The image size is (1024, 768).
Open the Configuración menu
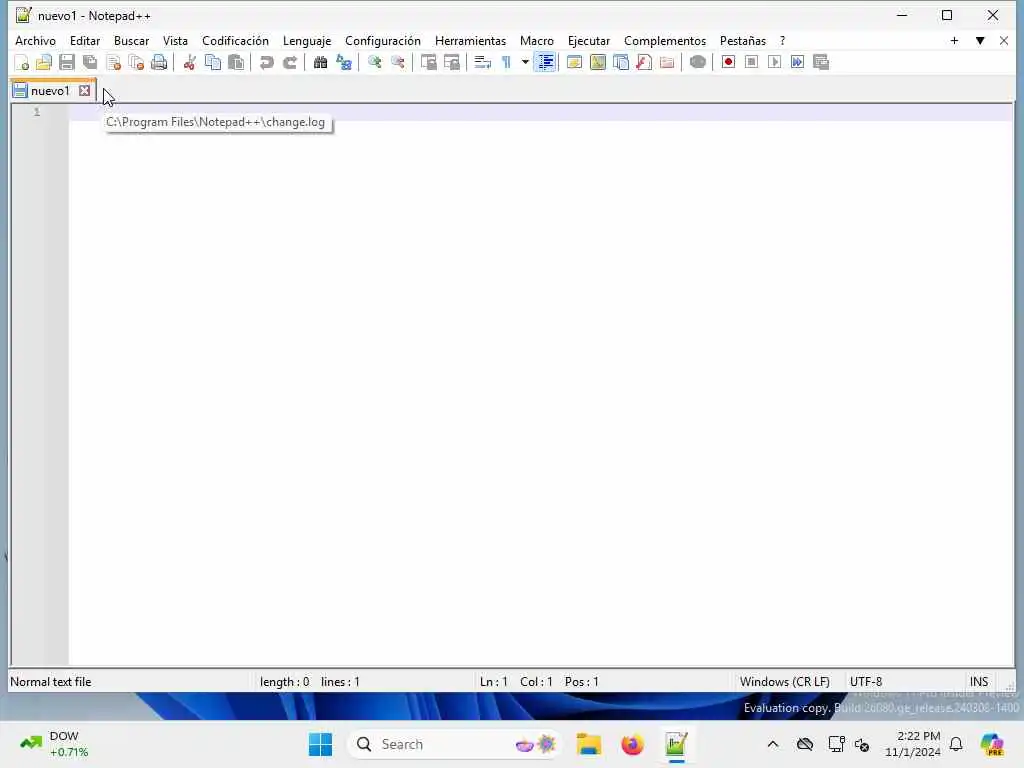[x=383, y=40]
